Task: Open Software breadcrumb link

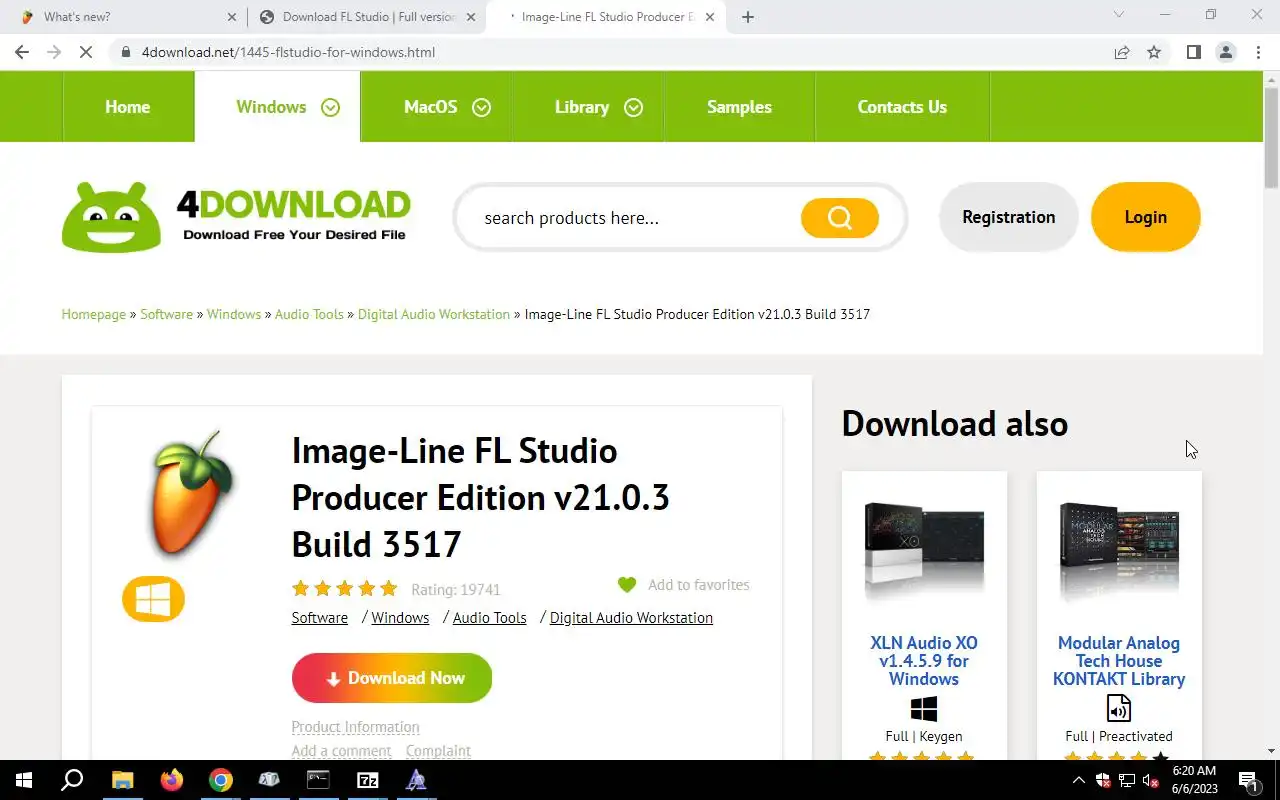Action: (166, 314)
